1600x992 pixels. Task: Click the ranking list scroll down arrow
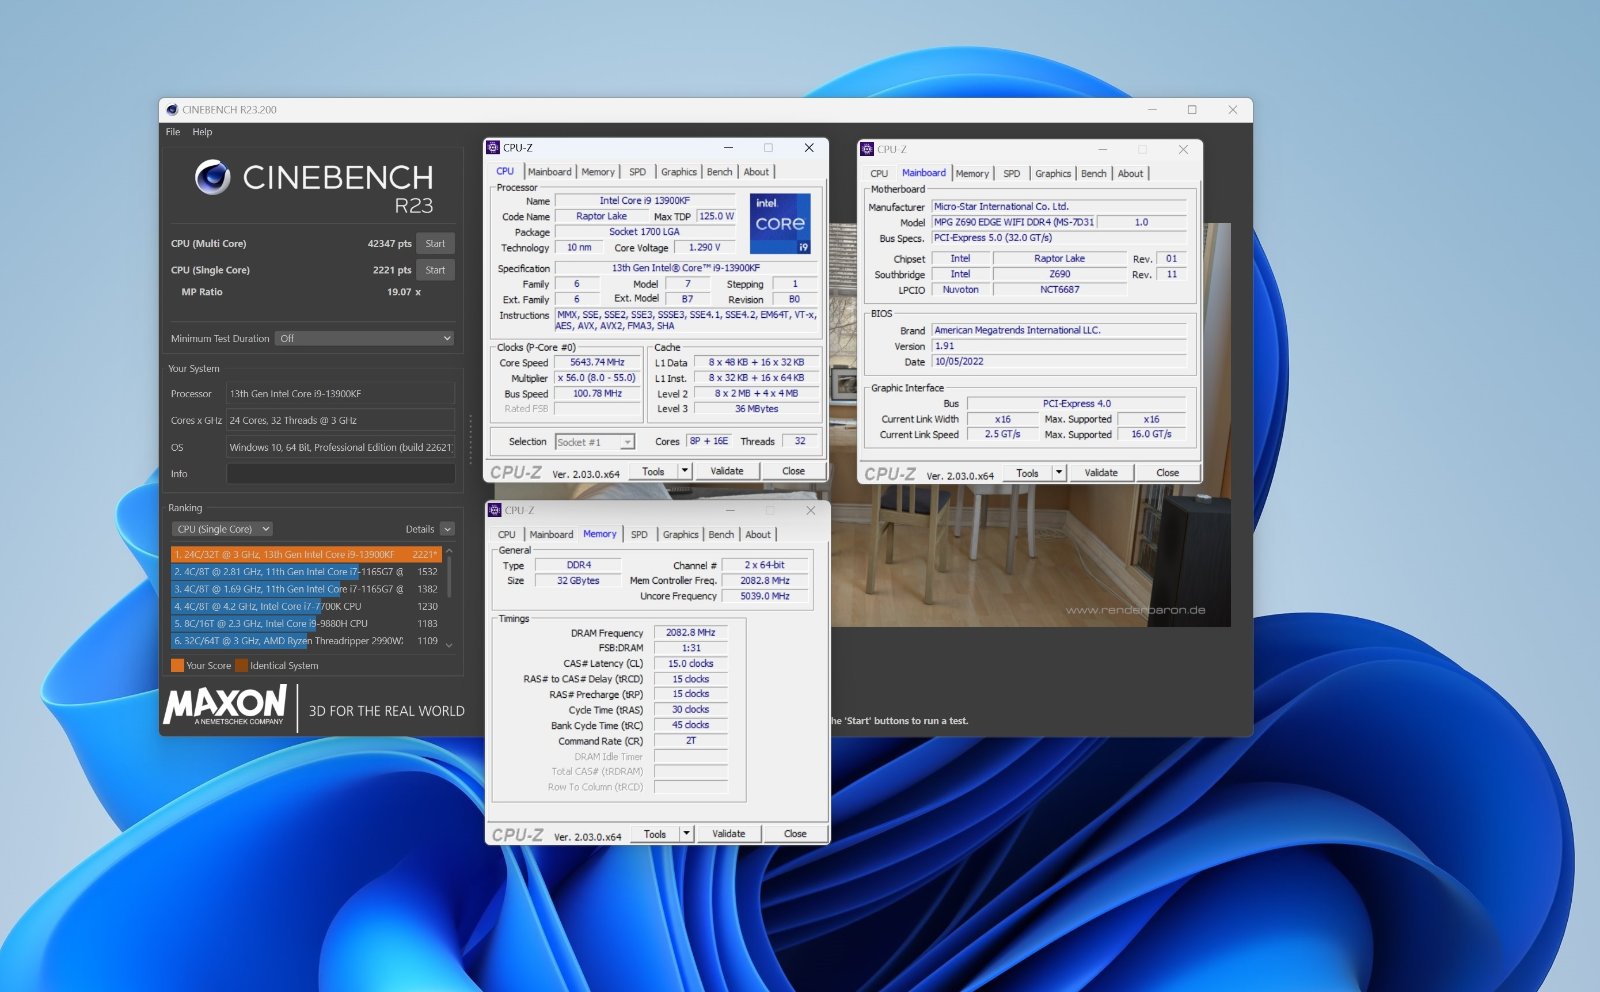click(449, 645)
